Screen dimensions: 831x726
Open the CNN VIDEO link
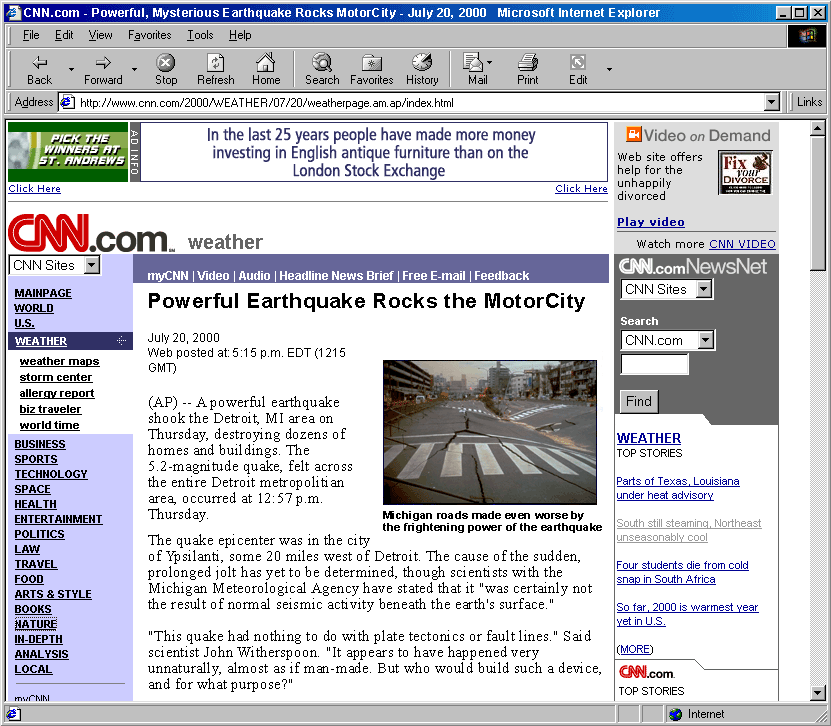[742, 244]
